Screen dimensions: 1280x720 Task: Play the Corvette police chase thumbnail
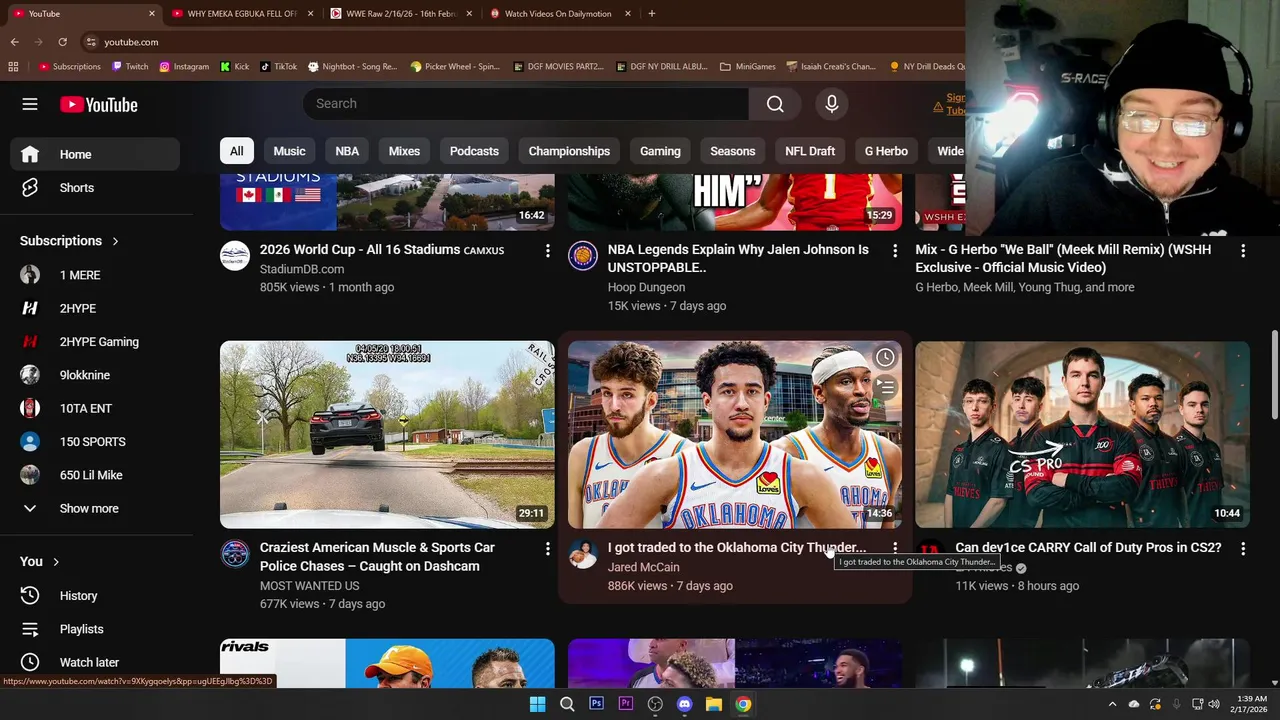(x=387, y=435)
